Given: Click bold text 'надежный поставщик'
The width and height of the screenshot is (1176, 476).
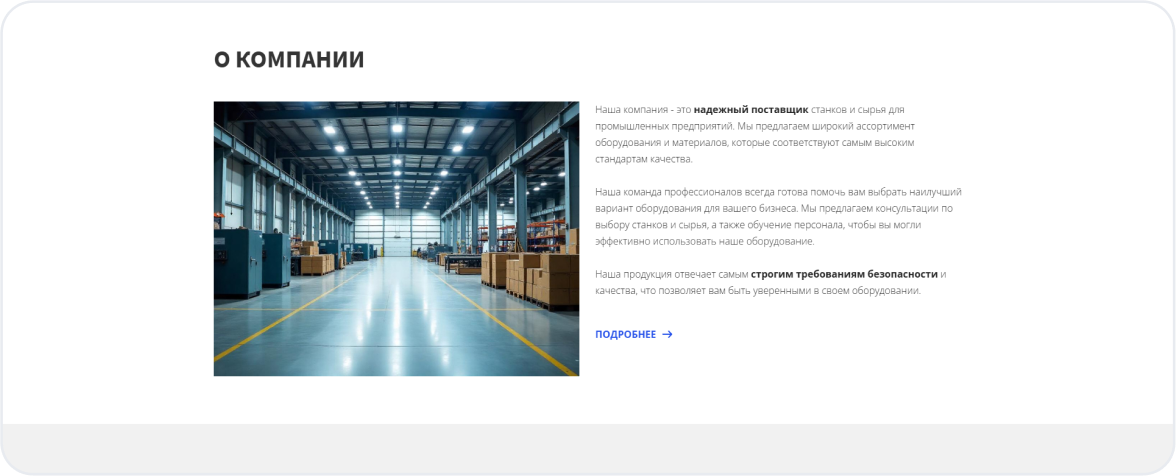Looking at the screenshot, I should (x=750, y=109).
